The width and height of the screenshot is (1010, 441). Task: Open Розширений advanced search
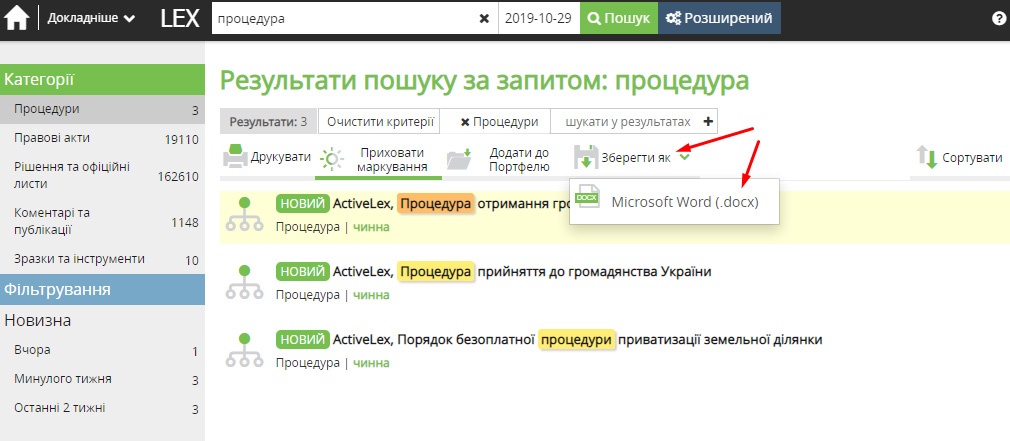(x=719, y=18)
